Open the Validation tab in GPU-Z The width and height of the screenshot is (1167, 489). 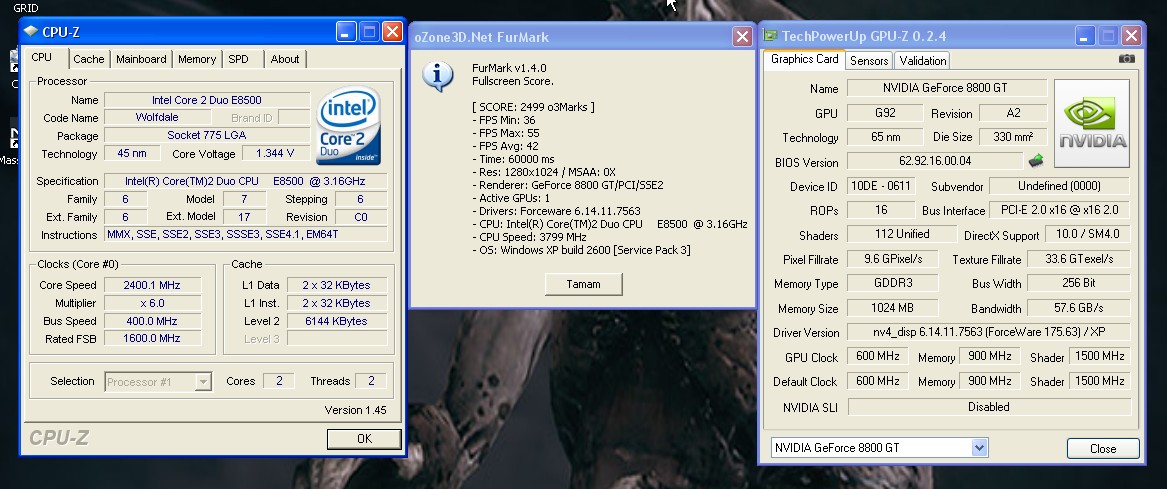pyautogui.click(x=922, y=60)
